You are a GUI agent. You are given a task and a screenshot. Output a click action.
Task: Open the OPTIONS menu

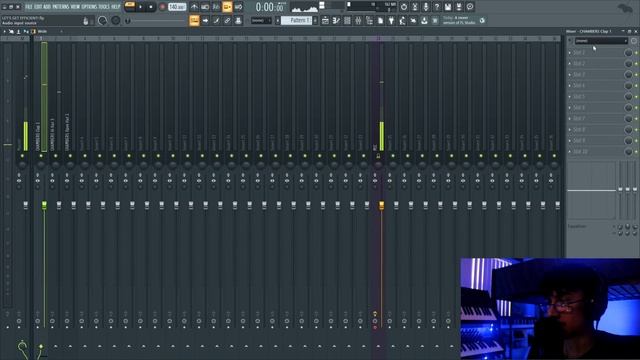click(89, 7)
